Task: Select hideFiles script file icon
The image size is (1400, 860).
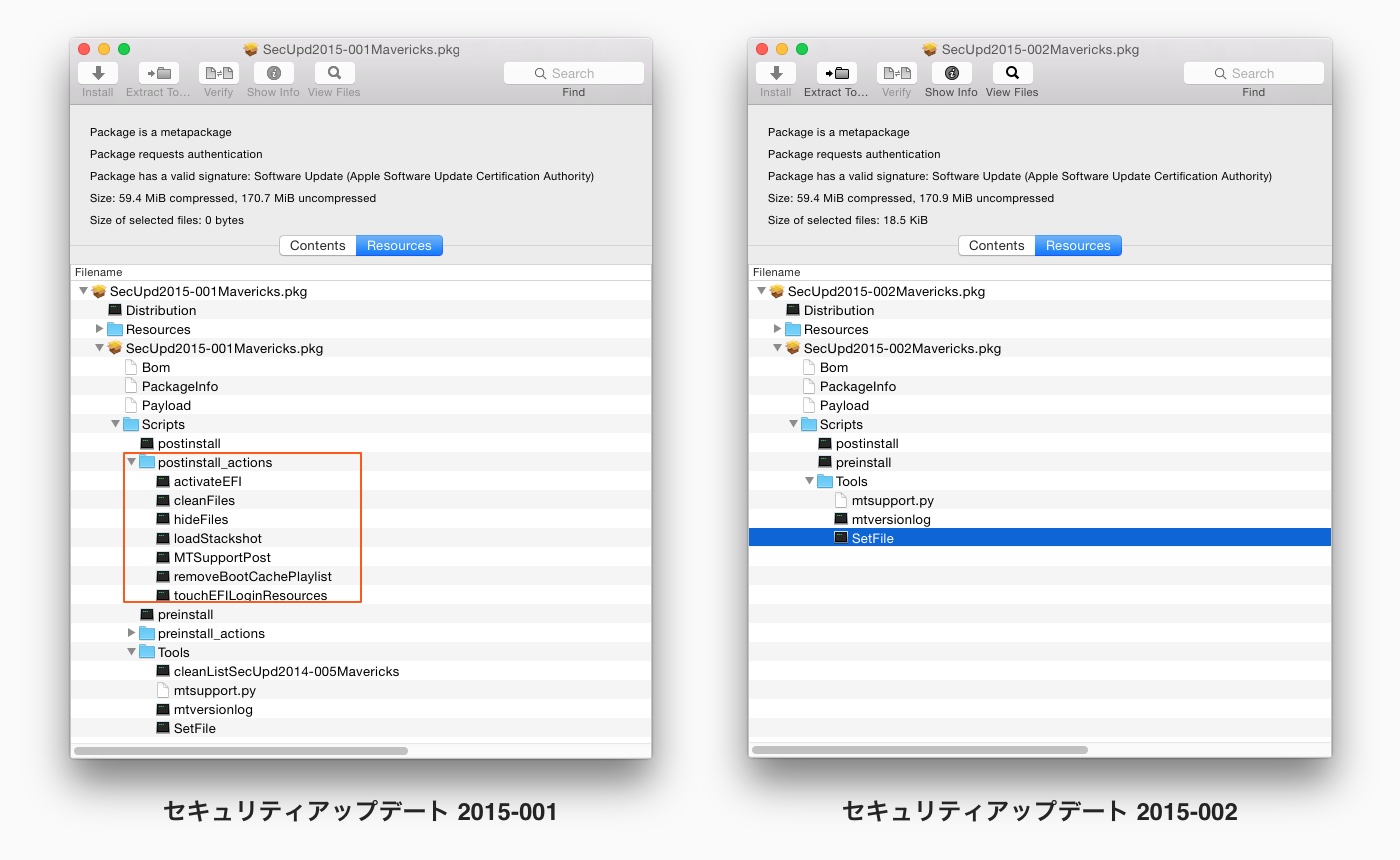Action: (163, 519)
